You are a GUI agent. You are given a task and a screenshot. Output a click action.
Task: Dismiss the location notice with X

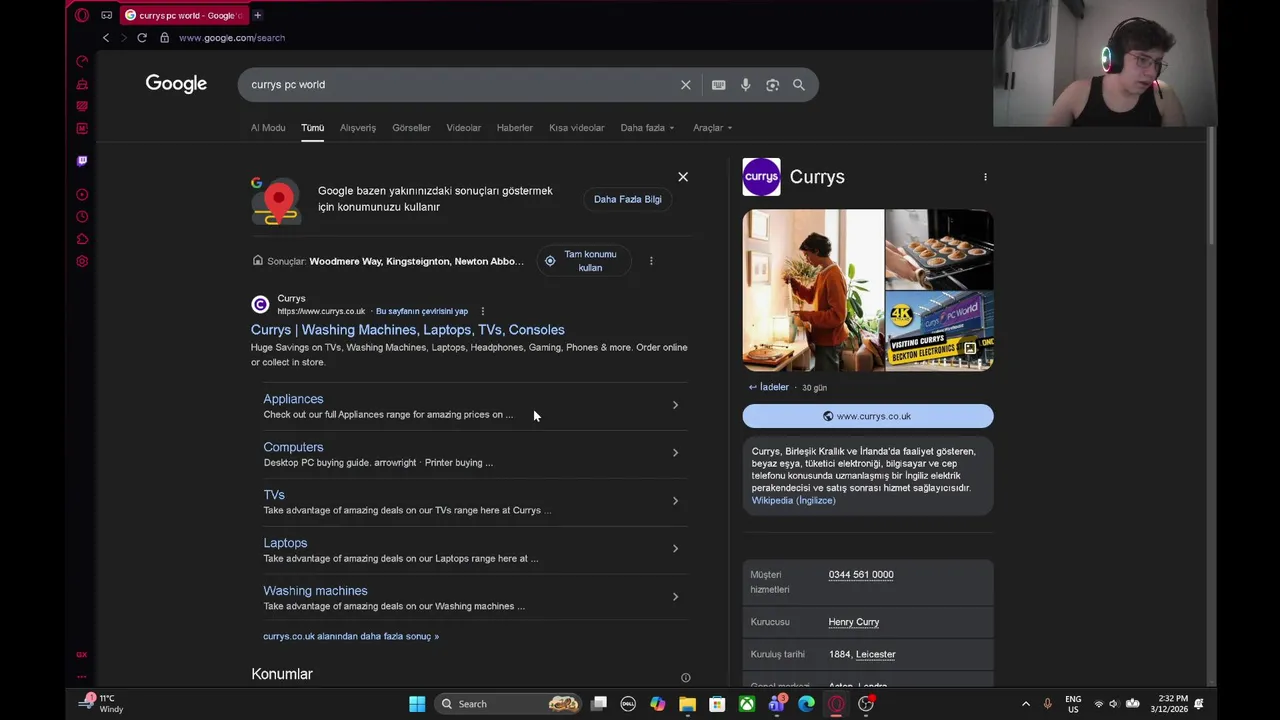click(683, 177)
